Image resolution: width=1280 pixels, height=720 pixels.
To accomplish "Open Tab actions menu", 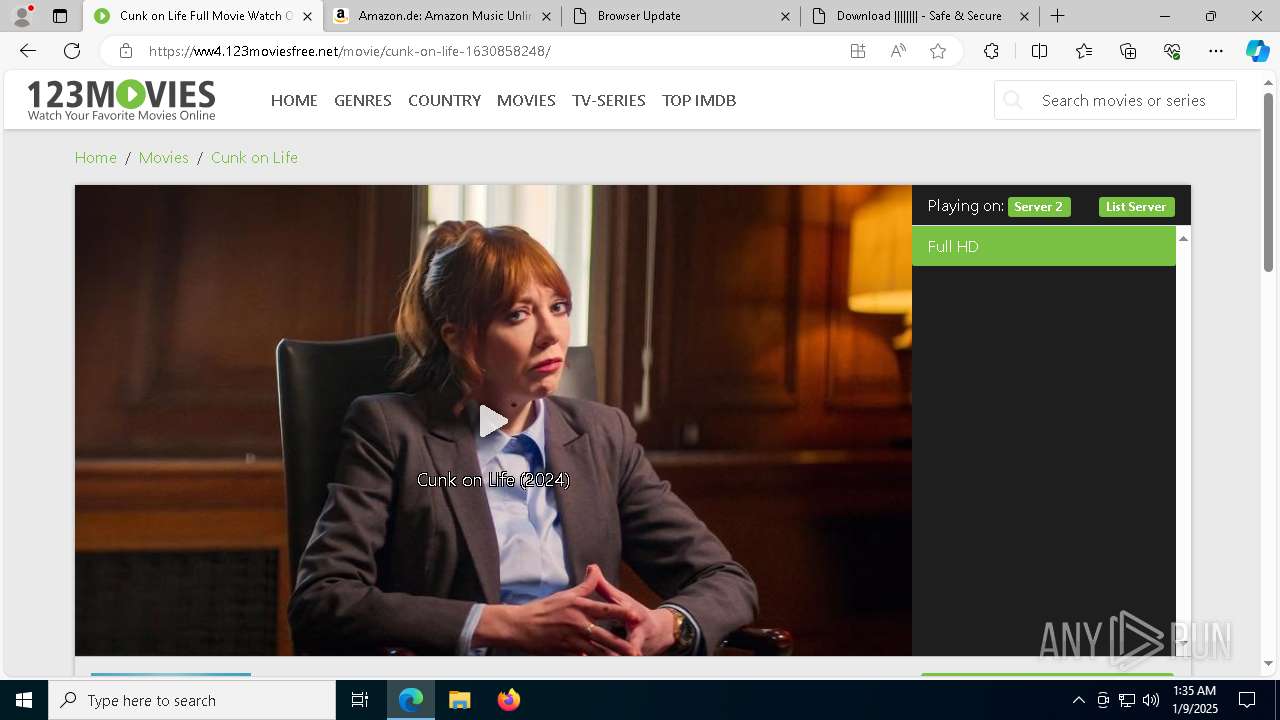I will (x=60, y=16).
